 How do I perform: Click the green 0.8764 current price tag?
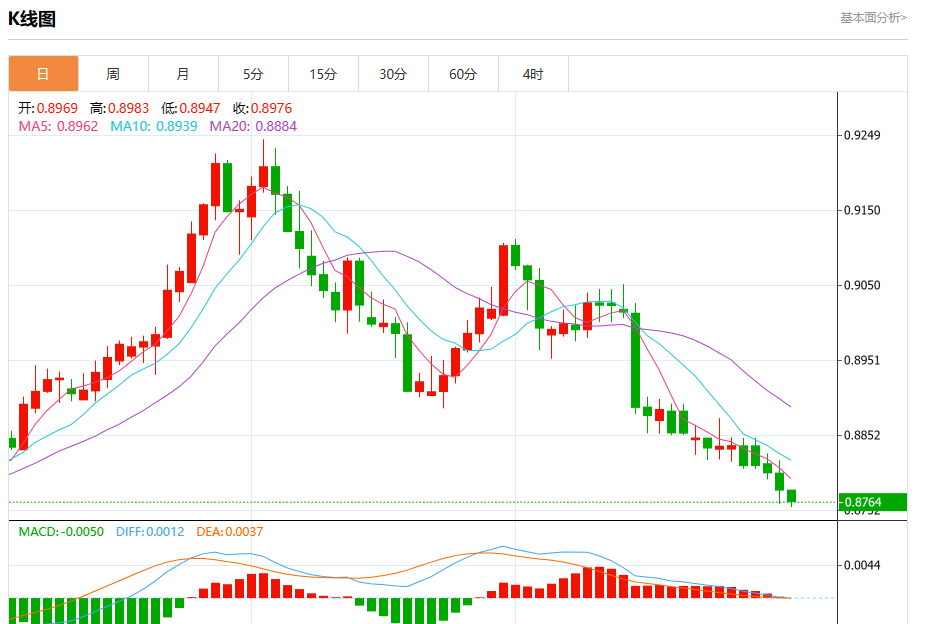click(x=873, y=502)
